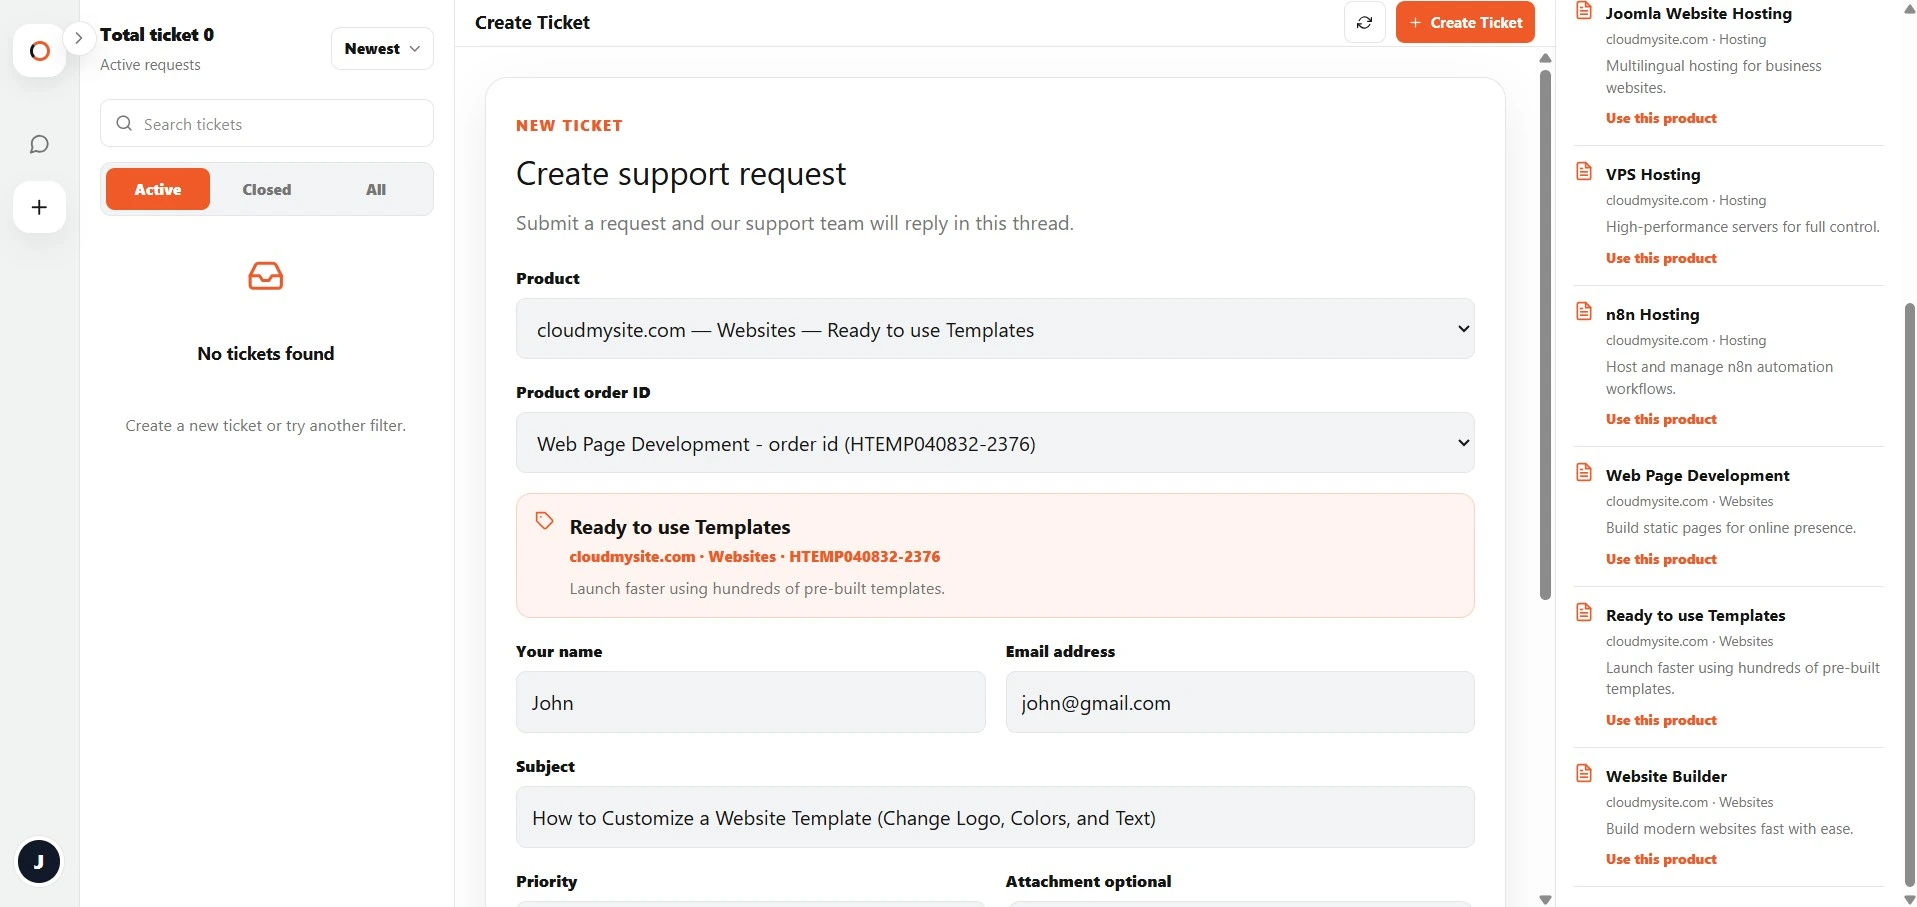The image size is (1917, 907).
Task: Click the tag icon in template card
Action: [544, 521]
